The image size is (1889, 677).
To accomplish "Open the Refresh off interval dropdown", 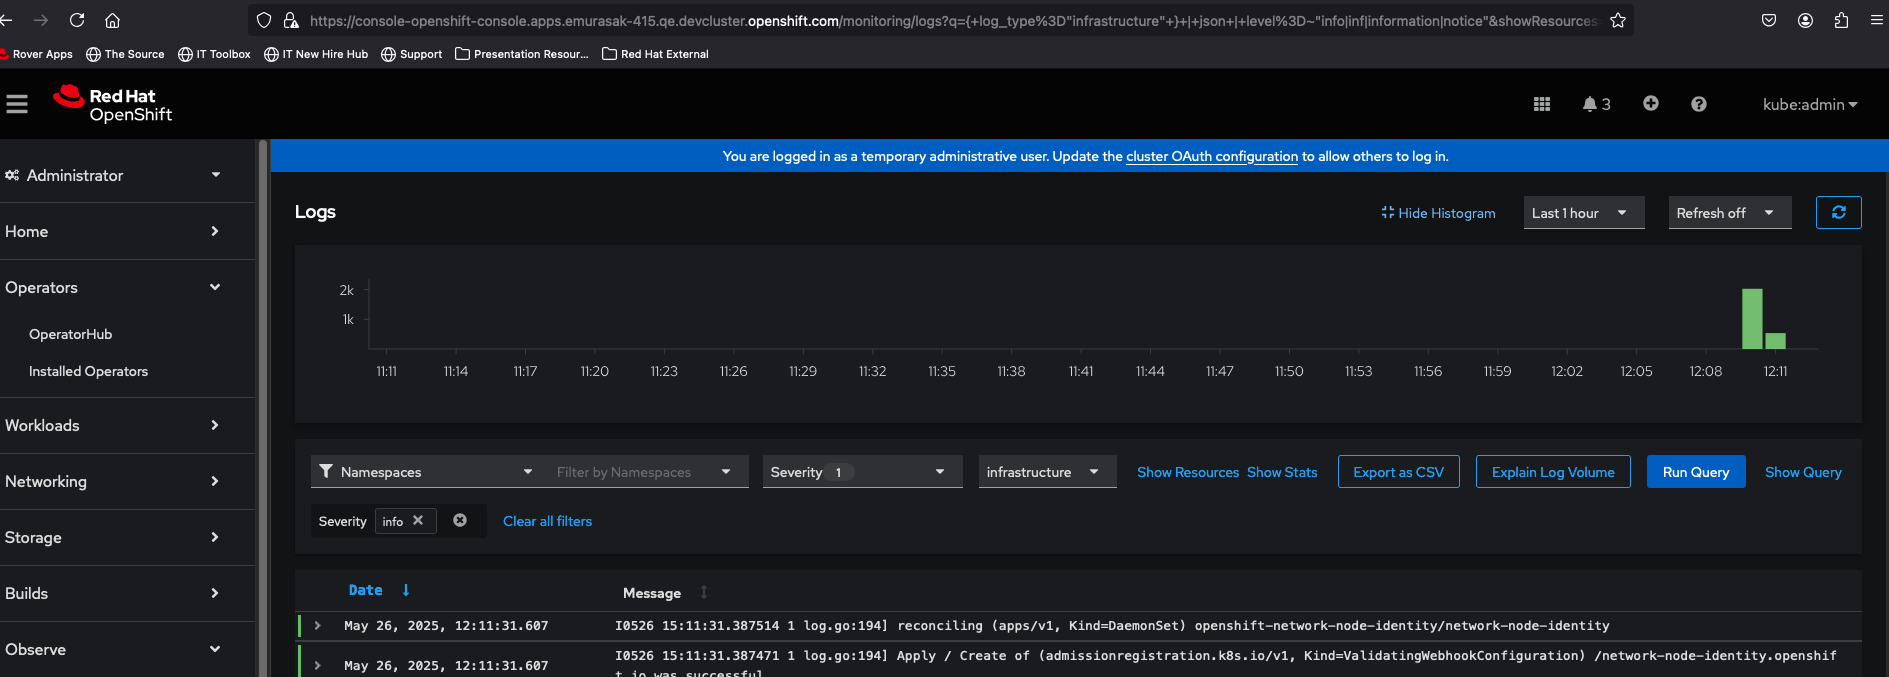I will pos(1728,213).
